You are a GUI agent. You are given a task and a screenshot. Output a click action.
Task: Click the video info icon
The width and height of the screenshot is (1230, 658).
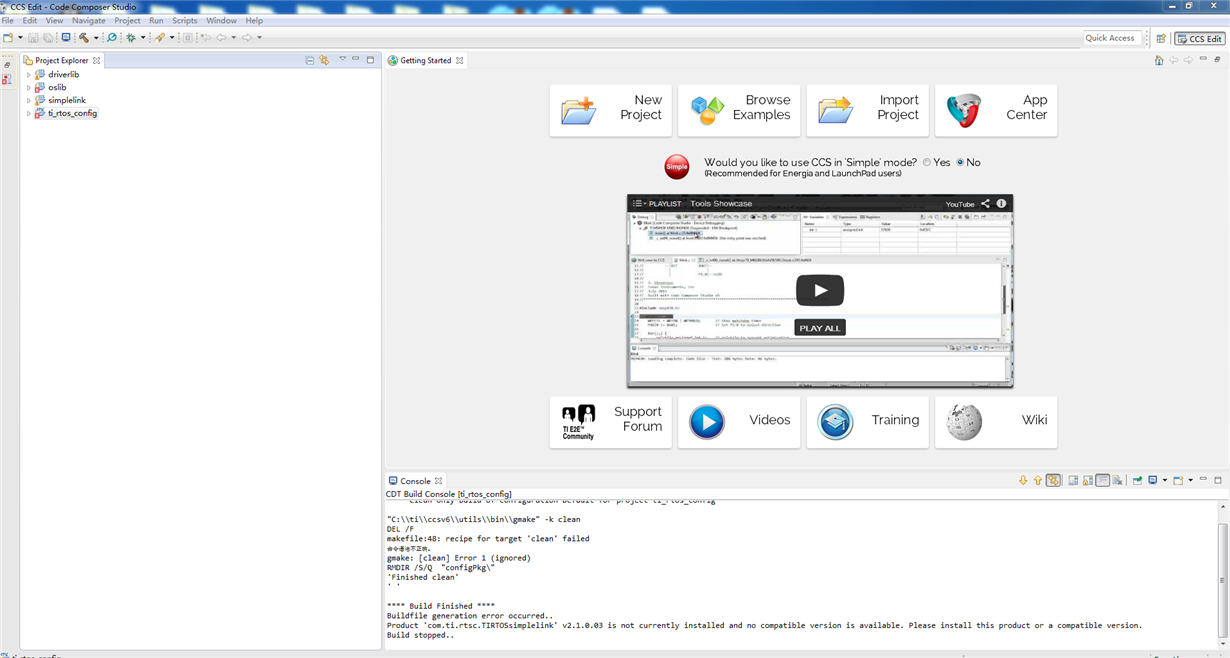(x=1001, y=203)
